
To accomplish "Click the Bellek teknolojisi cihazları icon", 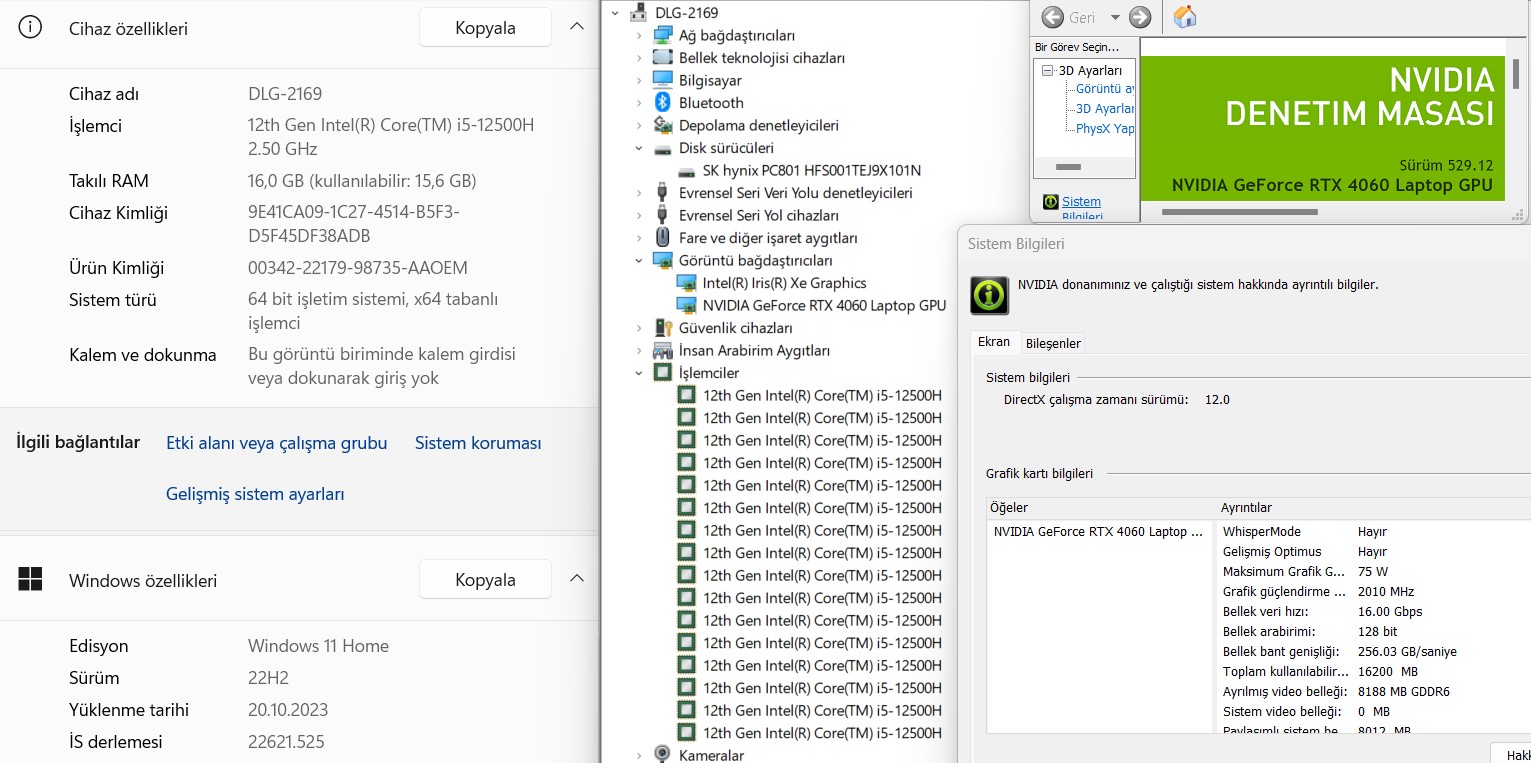I will pyautogui.click(x=662, y=58).
